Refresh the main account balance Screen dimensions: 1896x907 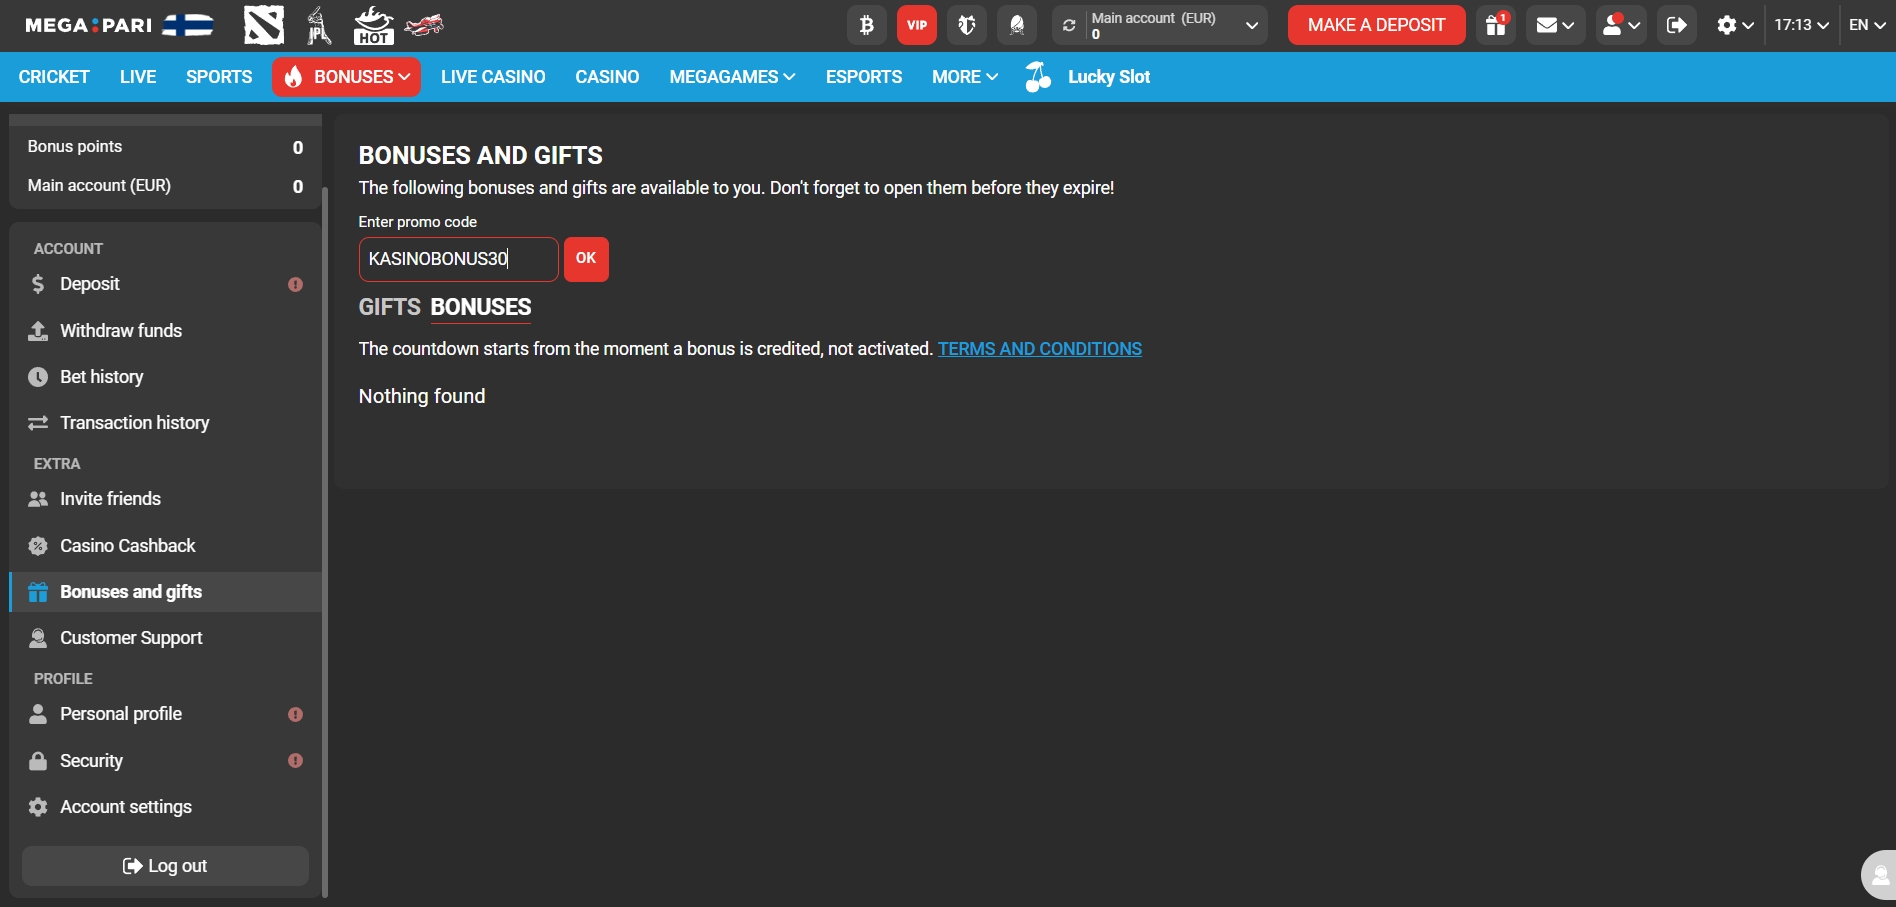coord(1069,25)
